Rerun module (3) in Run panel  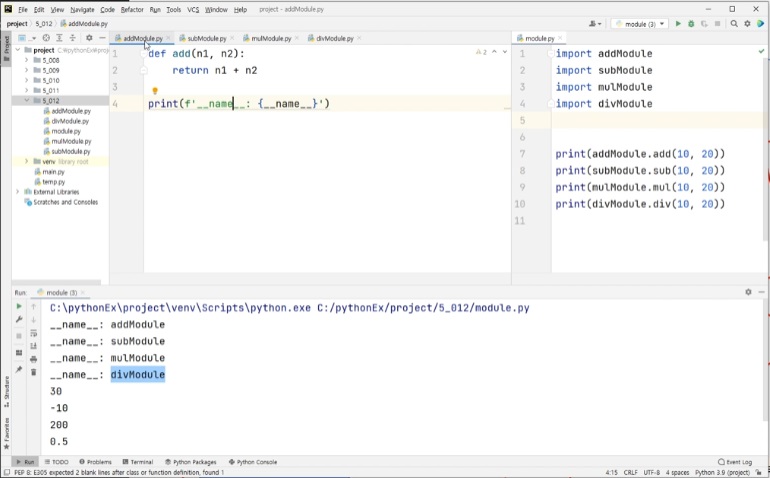(x=19, y=306)
